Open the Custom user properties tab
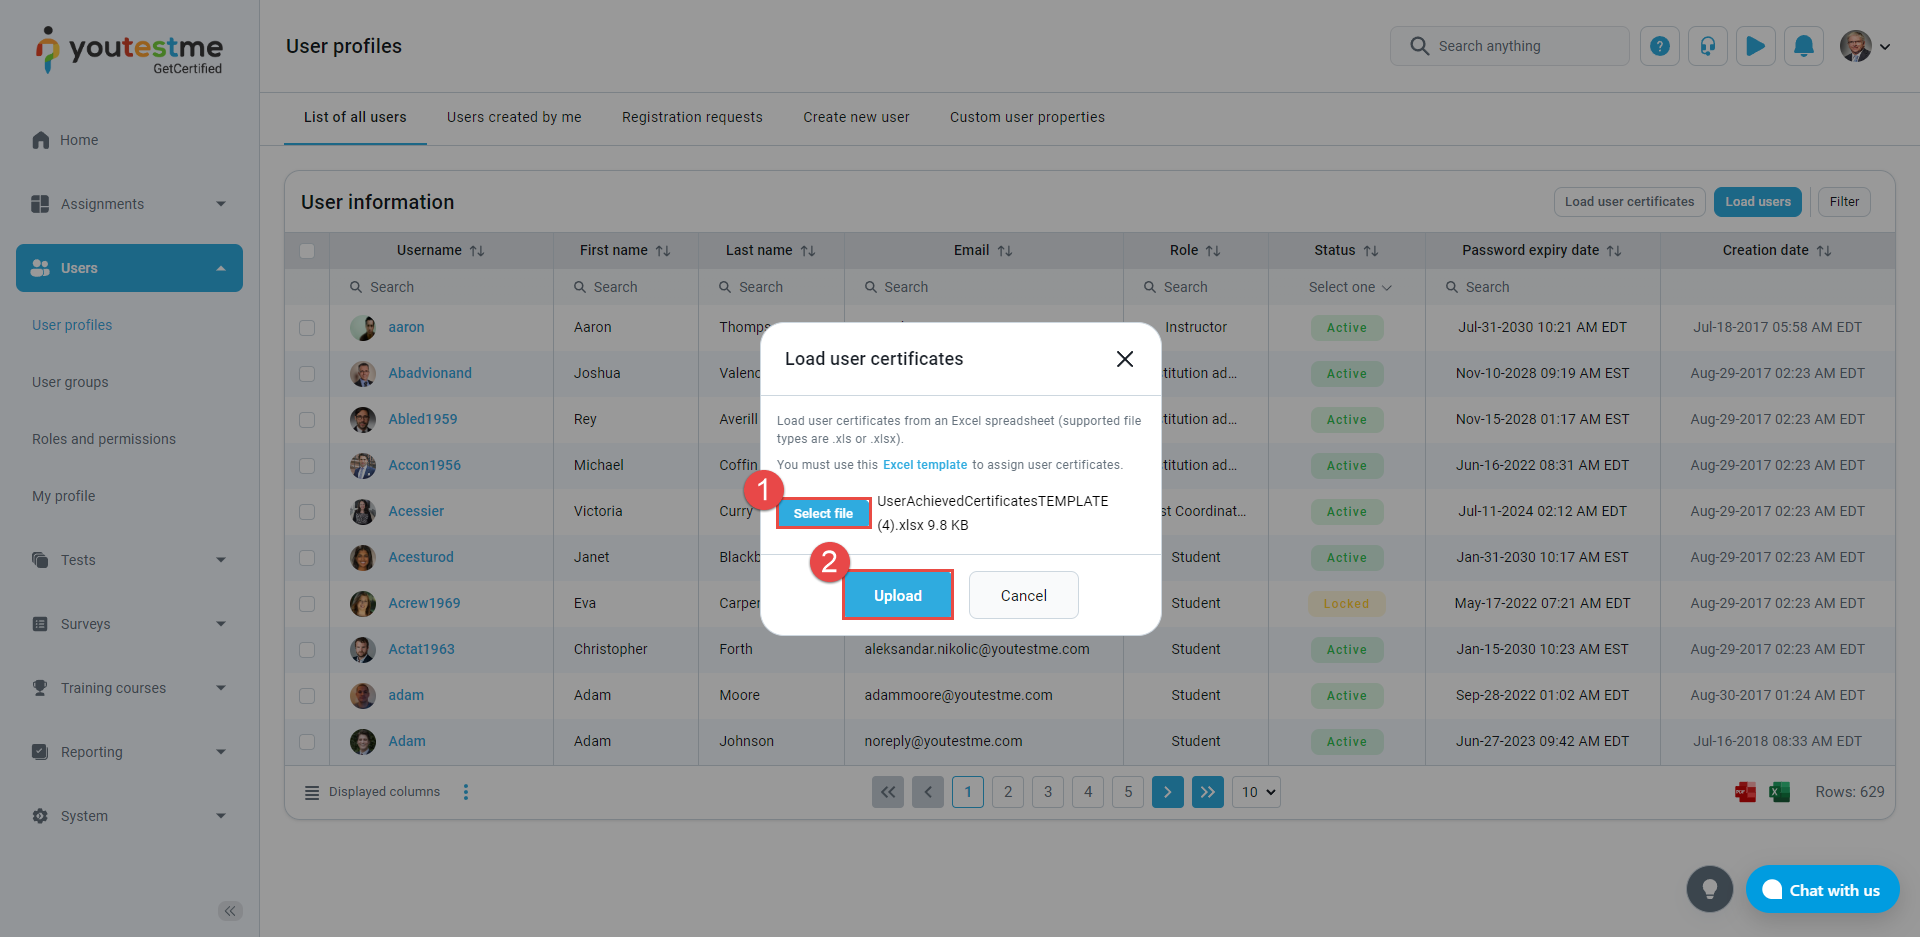 (1026, 117)
